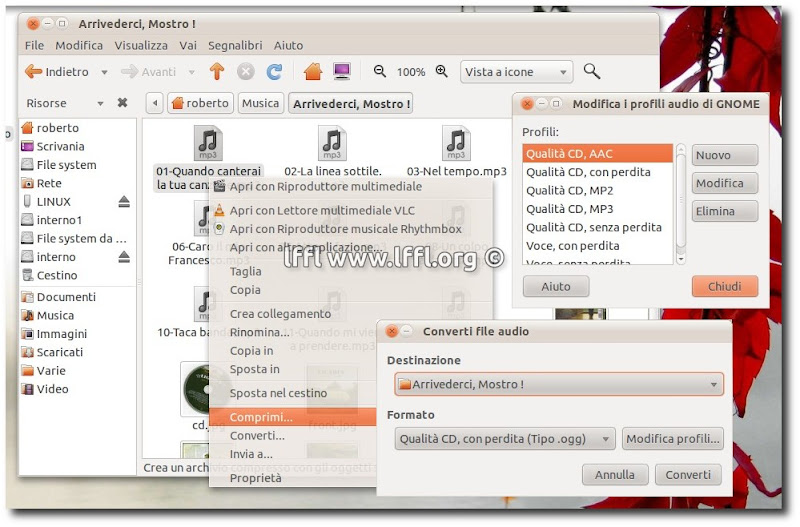Select the 02-La linea sottile mp3 file
This screenshot has height=527, width=800.
pos(333,152)
